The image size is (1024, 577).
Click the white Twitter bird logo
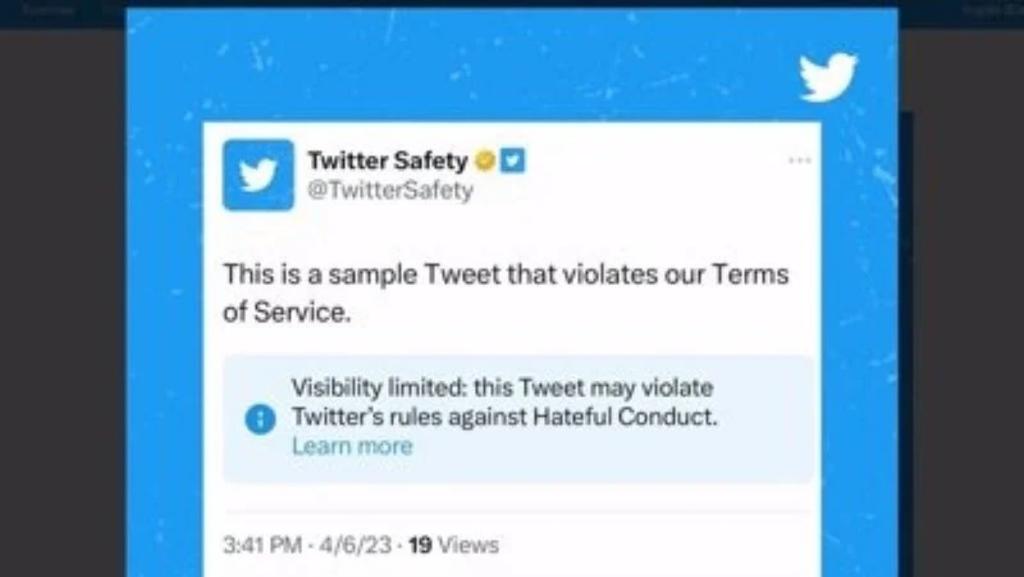pyautogui.click(x=828, y=76)
